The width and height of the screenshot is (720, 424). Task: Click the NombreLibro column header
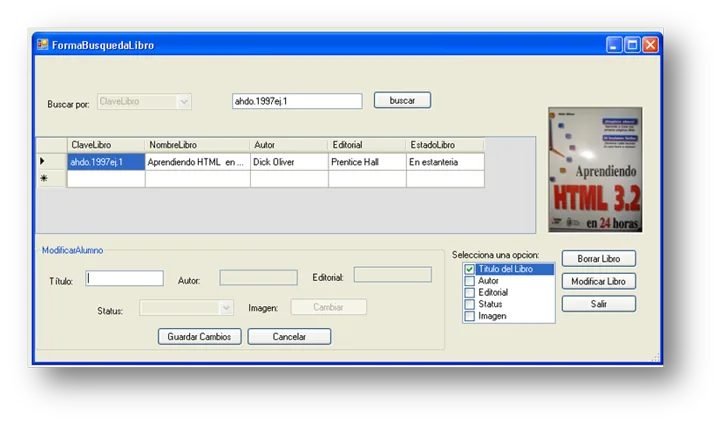coord(197,145)
